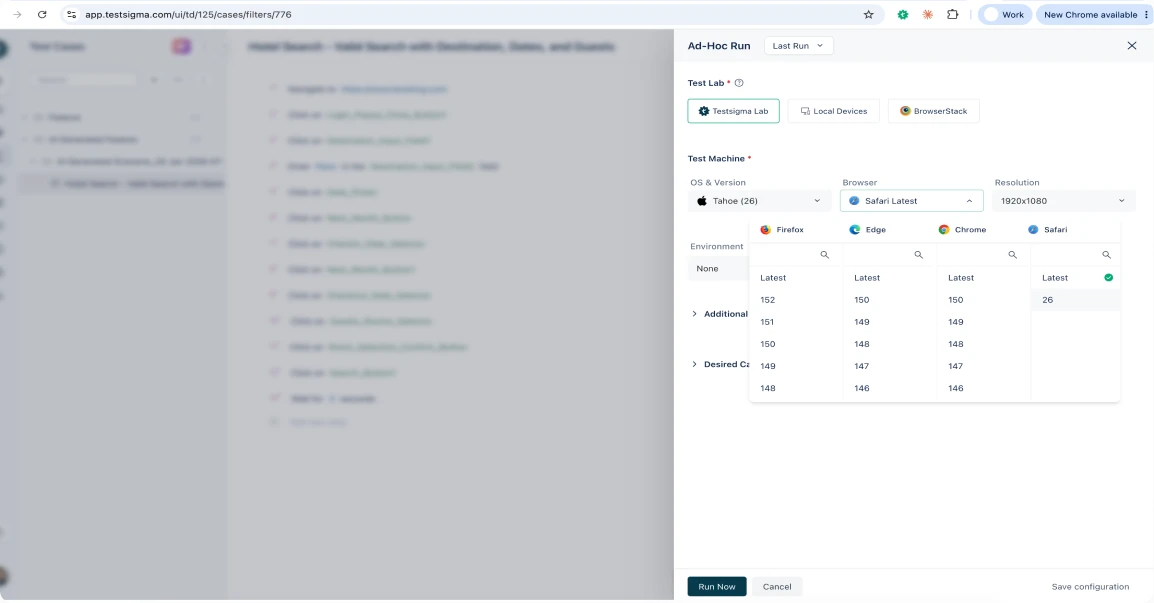Viewport: 1154px width, 603px height.
Task: Bookmark this page with the star icon
Action: click(x=868, y=15)
